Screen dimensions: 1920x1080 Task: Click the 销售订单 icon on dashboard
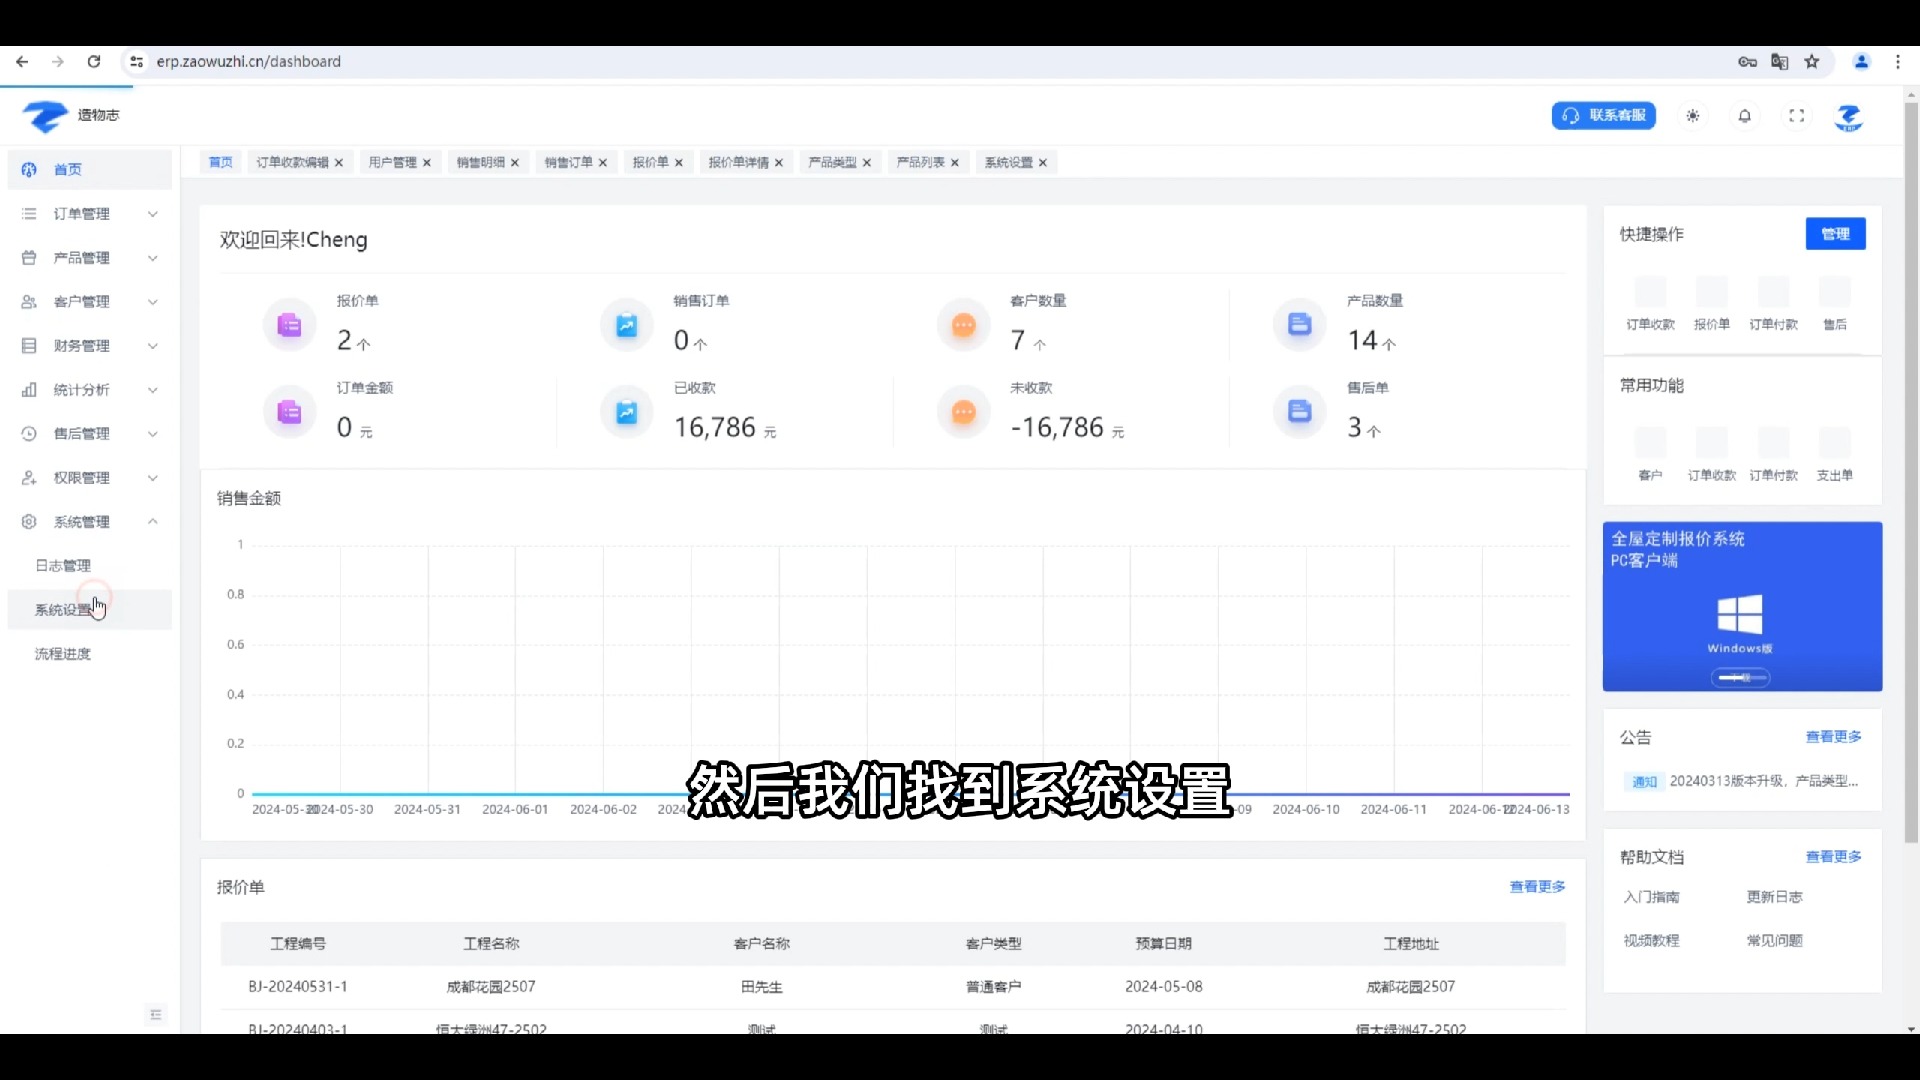pos(626,324)
